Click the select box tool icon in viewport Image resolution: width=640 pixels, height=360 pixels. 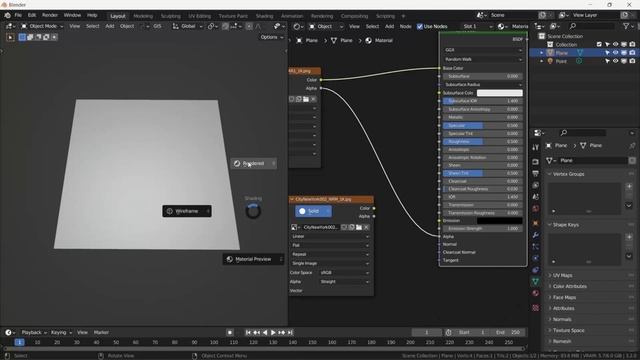pos(11,37)
